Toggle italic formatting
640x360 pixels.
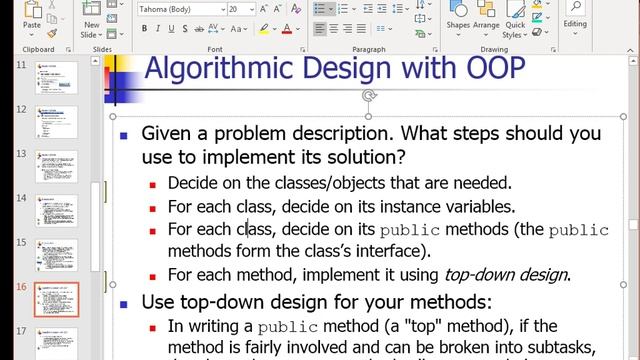pos(158,29)
